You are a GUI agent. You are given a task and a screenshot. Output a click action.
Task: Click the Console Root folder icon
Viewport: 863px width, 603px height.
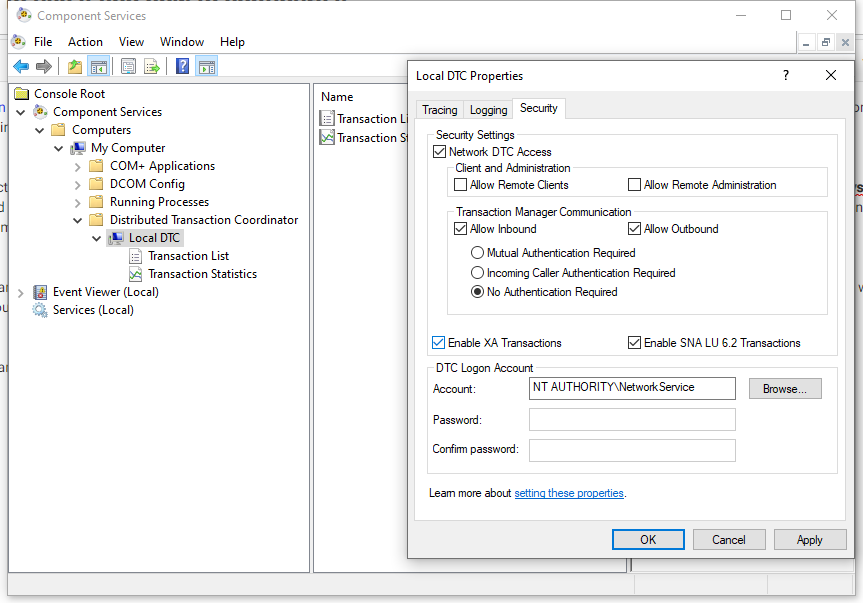(x=22, y=94)
